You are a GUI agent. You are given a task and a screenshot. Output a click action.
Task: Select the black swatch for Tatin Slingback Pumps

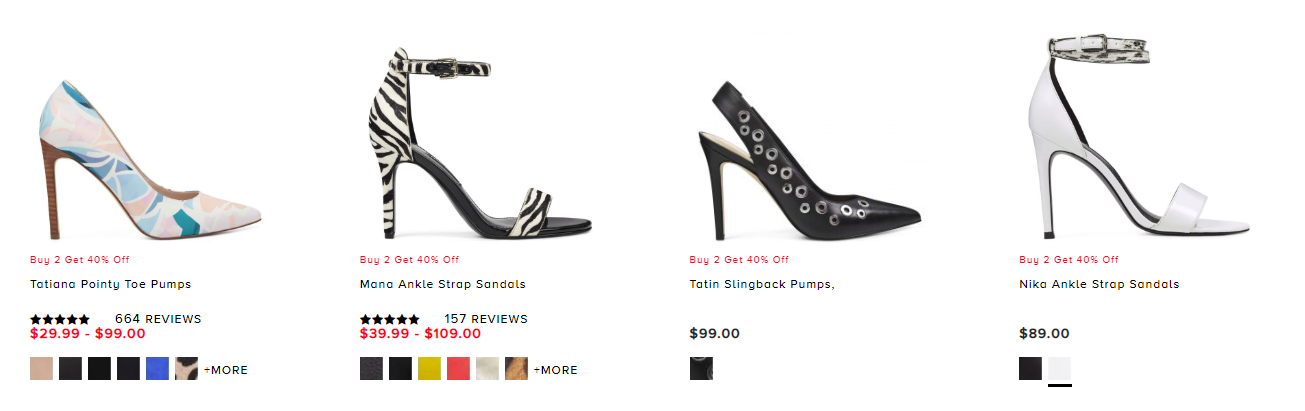coord(701,369)
